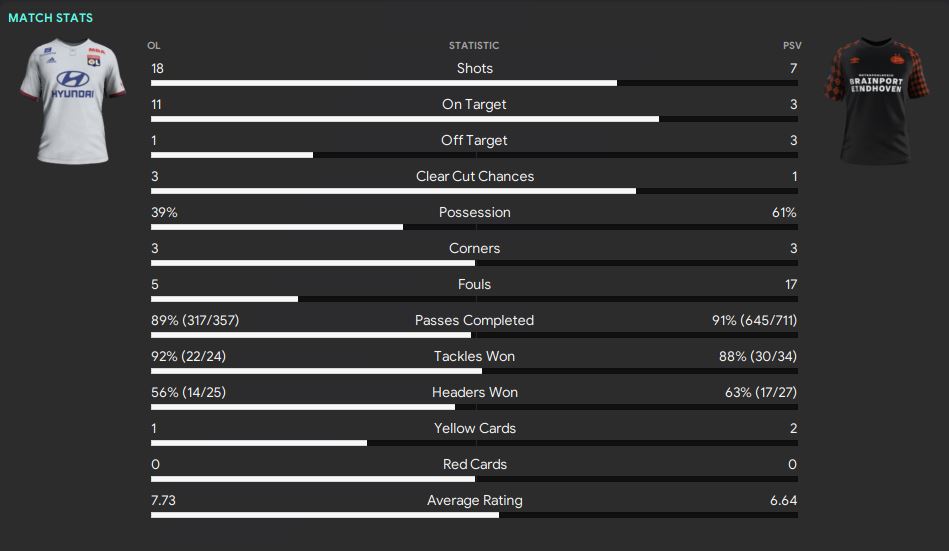Click the Passes Completed label
The height and width of the screenshot is (551, 949).
(474, 320)
